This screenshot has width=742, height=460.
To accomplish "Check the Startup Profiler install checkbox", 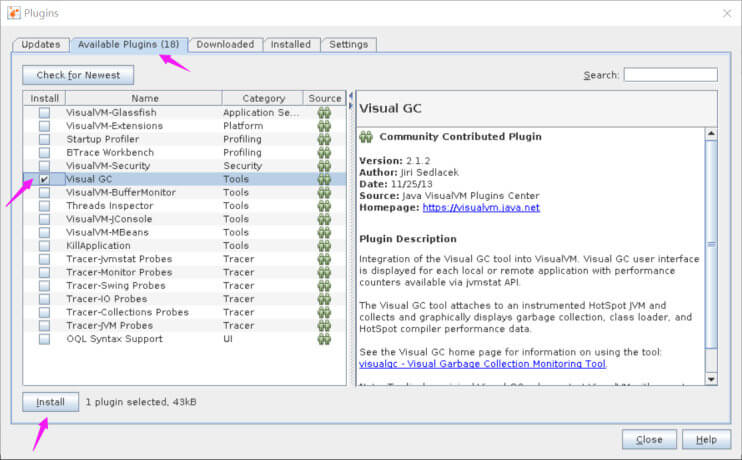I will [x=44, y=139].
